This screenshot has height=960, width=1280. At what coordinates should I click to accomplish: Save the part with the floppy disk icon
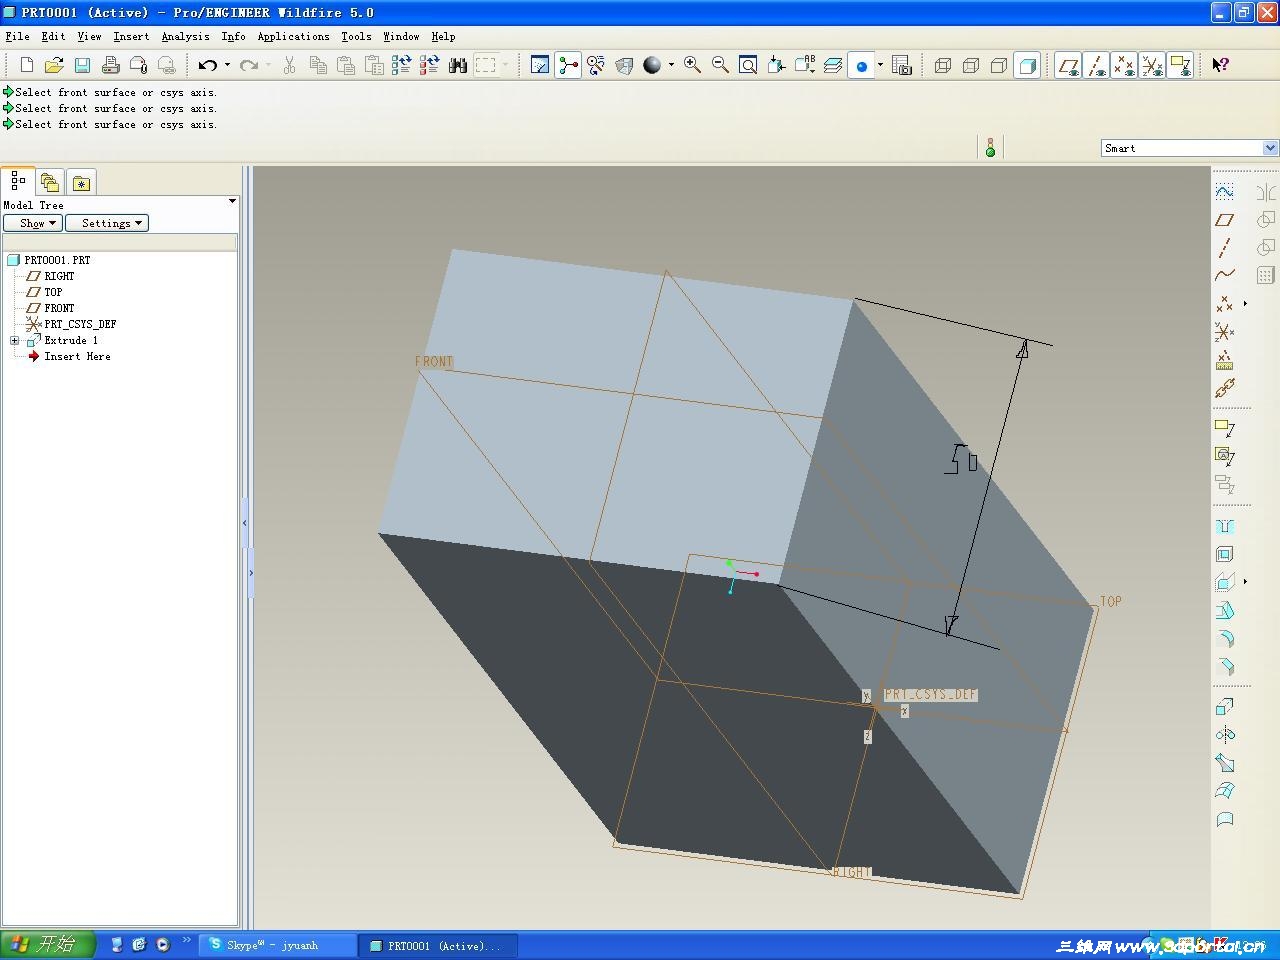tap(82, 65)
